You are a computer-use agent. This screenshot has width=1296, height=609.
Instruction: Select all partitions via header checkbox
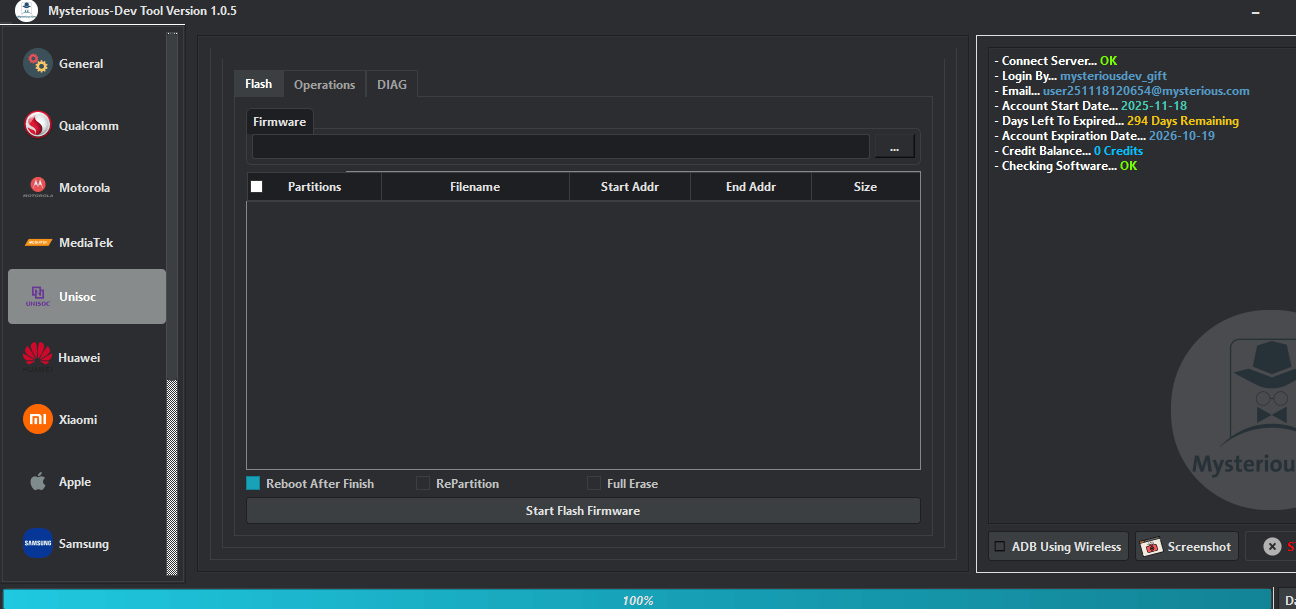point(256,186)
